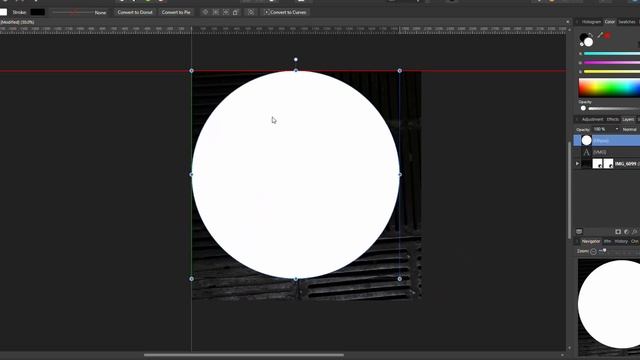Select the Layers tab
The width and height of the screenshot is (640, 360).
tap(628, 119)
